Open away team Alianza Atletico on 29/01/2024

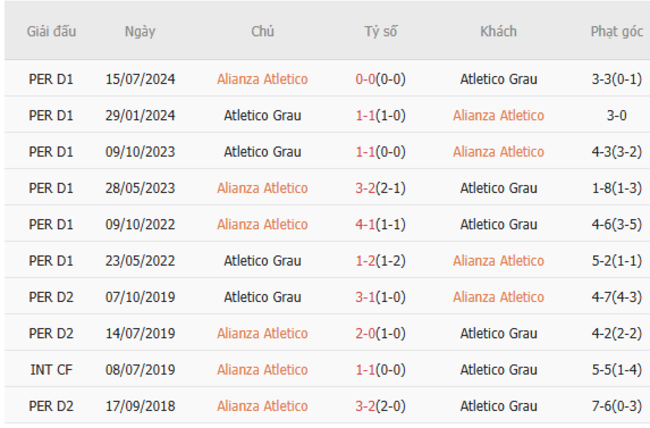(x=498, y=115)
